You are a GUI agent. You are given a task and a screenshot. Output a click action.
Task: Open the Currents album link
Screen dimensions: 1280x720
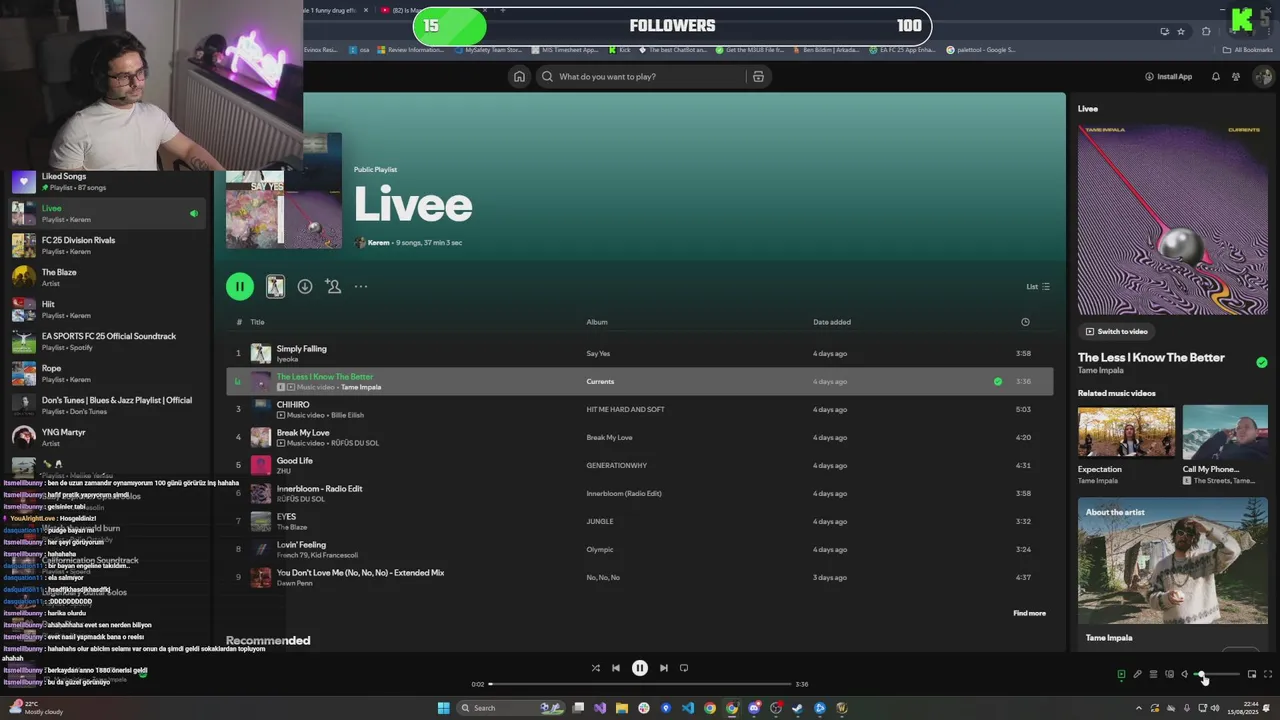coord(600,381)
